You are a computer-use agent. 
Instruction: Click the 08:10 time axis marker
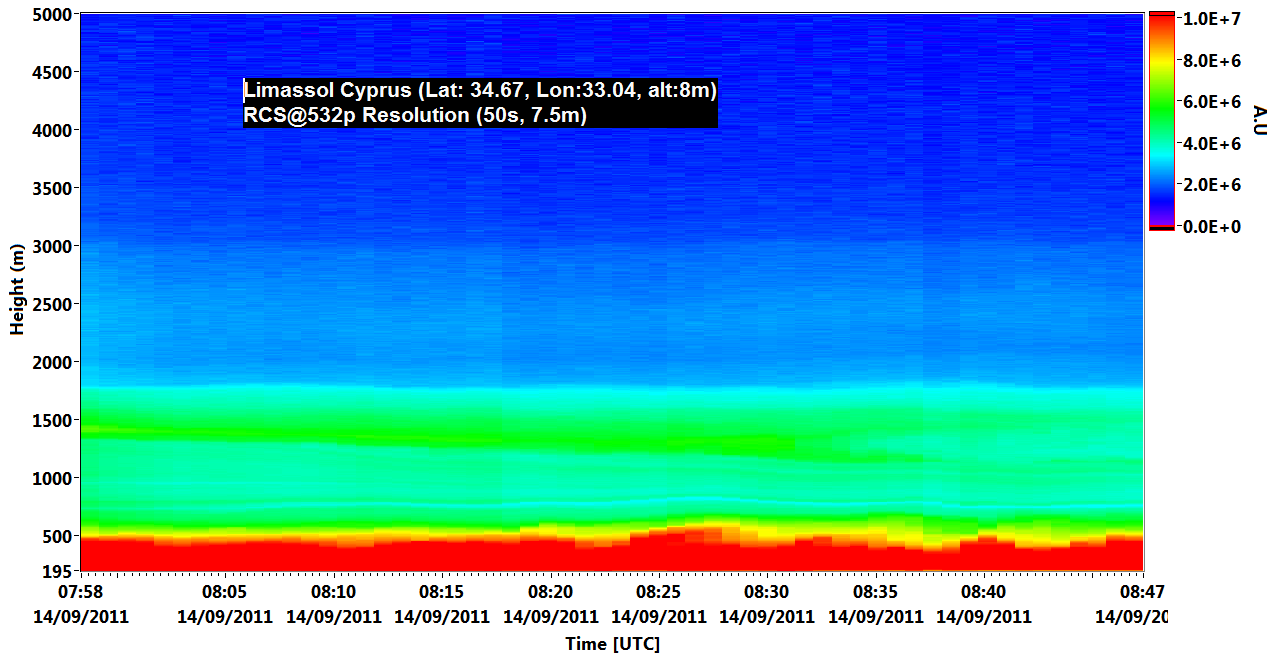333,593
